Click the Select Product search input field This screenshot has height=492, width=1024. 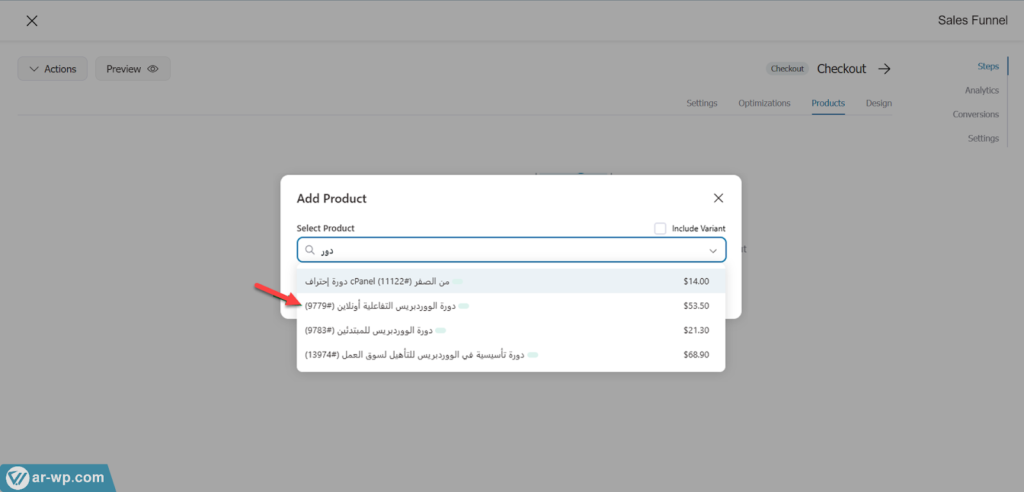pyautogui.click(x=510, y=250)
